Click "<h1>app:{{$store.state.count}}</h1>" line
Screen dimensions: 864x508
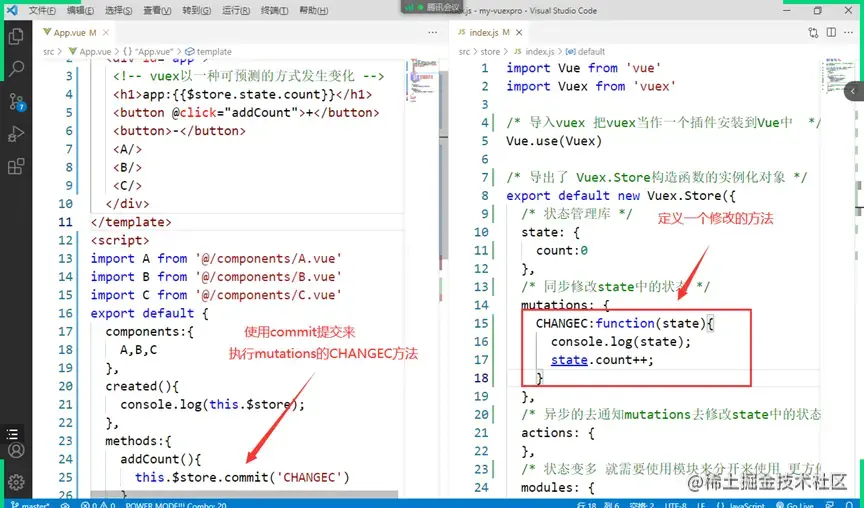point(242,94)
